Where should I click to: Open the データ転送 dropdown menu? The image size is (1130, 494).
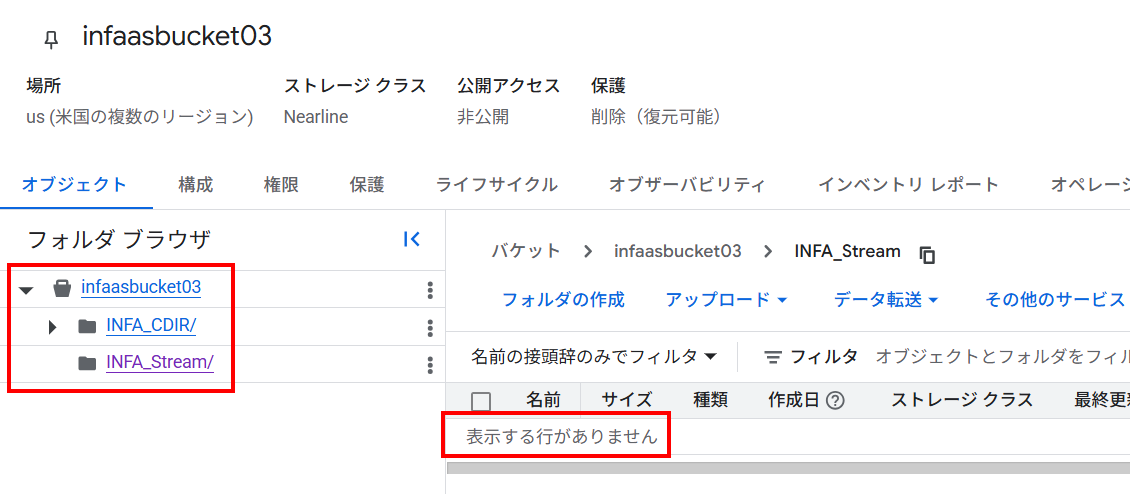pos(887,299)
